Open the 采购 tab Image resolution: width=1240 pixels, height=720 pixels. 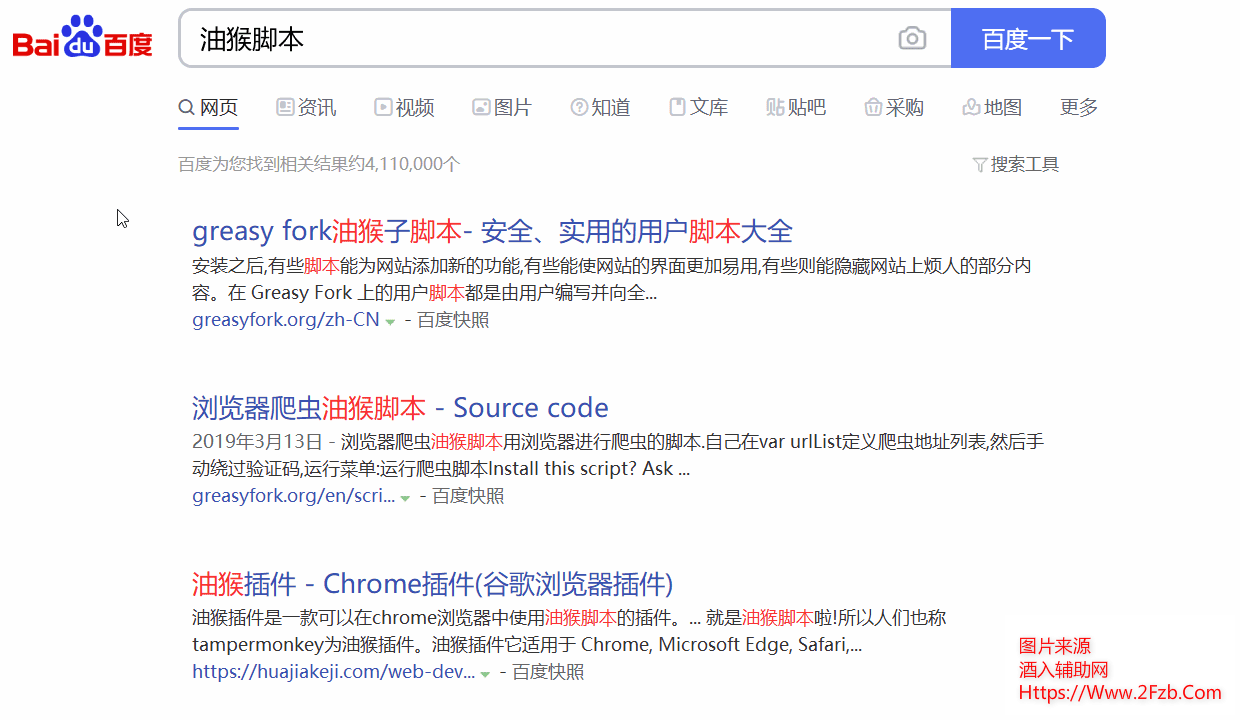pyautogui.click(x=894, y=107)
